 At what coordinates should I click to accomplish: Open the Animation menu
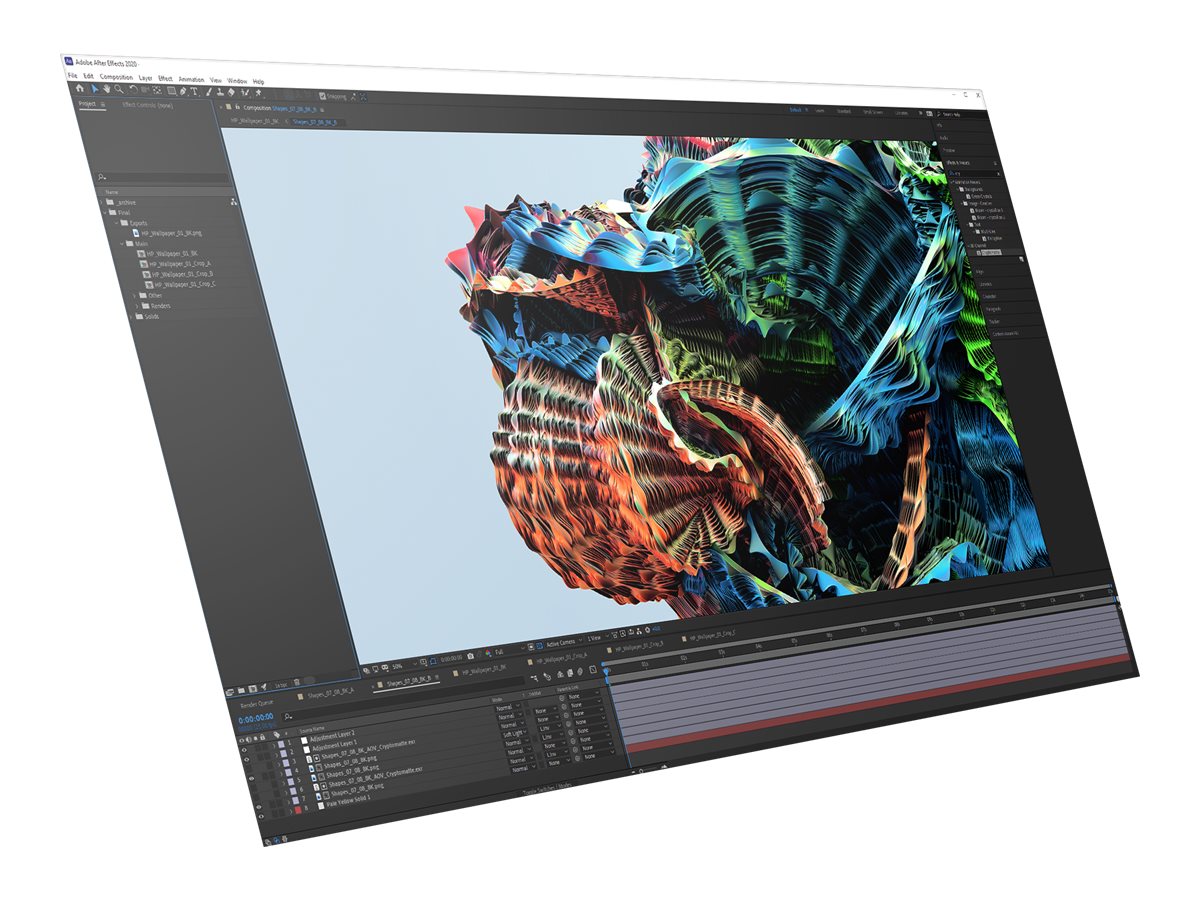[x=191, y=80]
